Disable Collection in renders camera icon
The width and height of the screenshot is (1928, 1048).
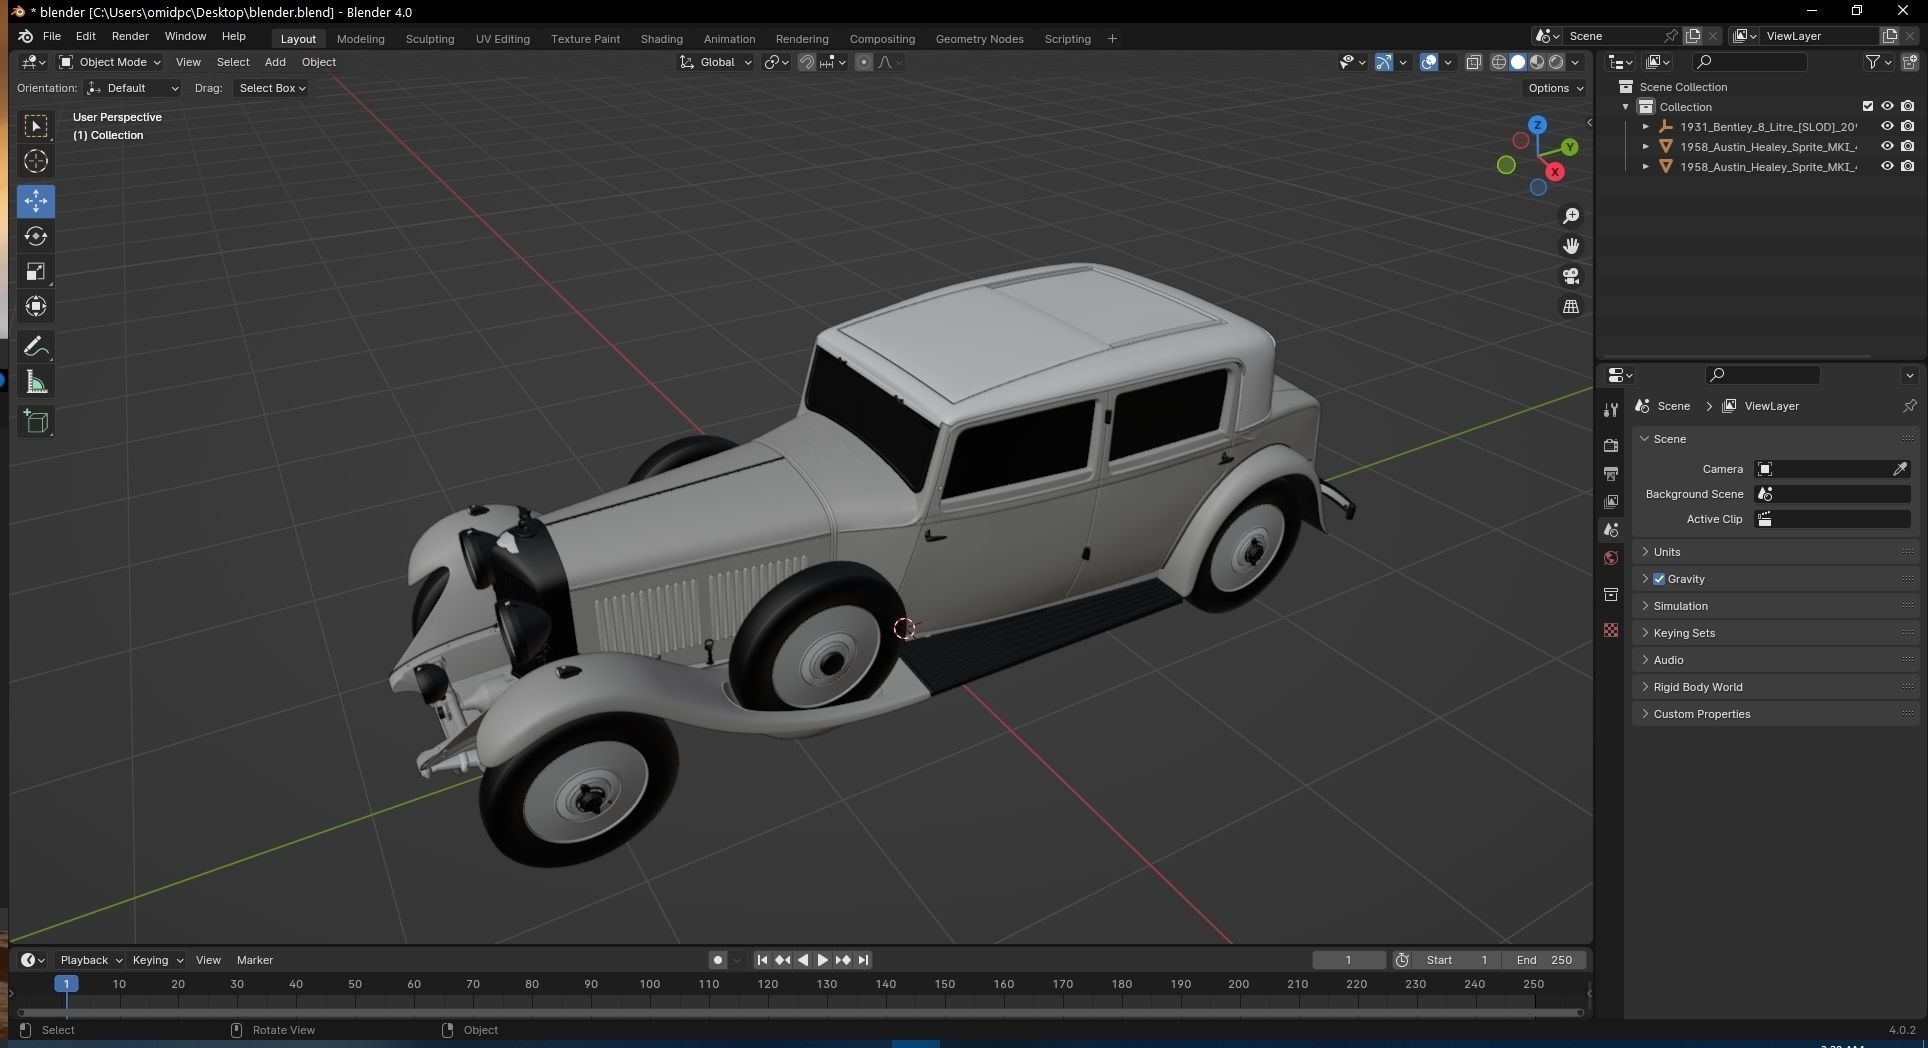pos(1908,107)
